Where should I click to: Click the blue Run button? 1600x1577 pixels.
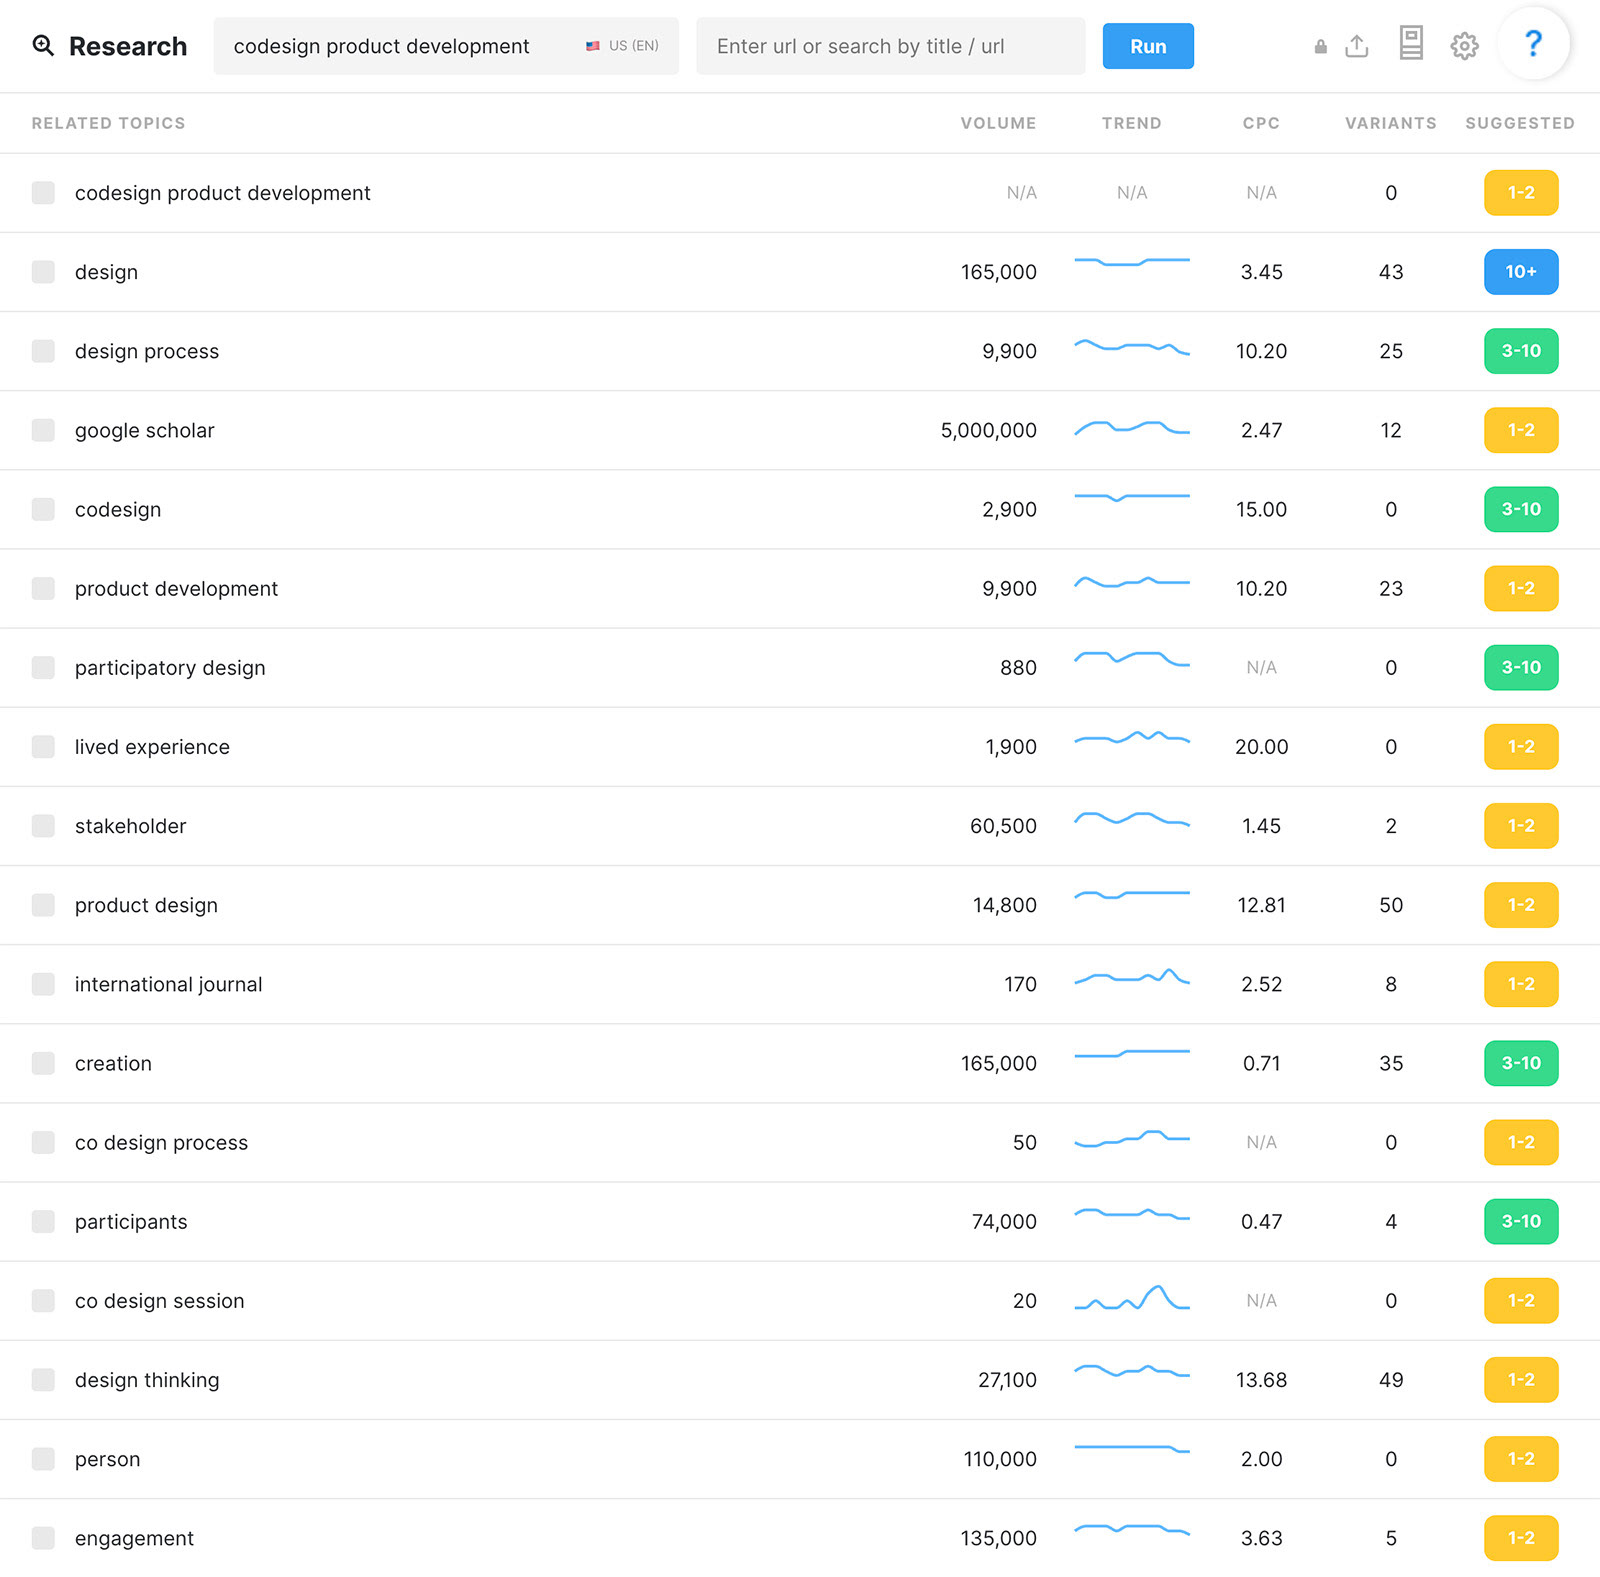(x=1148, y=46)
